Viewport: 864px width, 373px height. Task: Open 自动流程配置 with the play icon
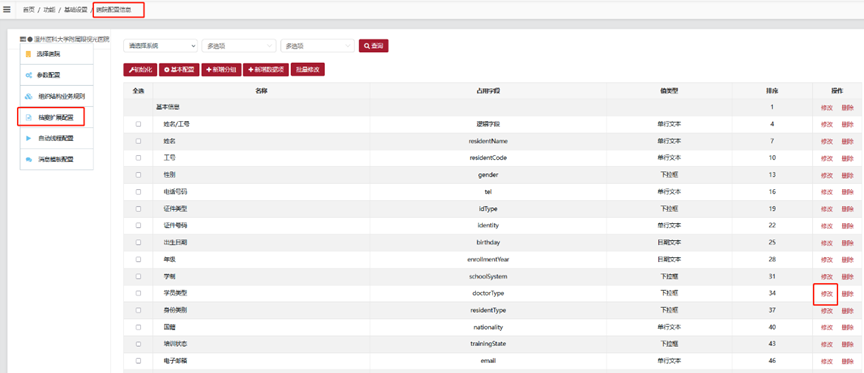point(57,138)
